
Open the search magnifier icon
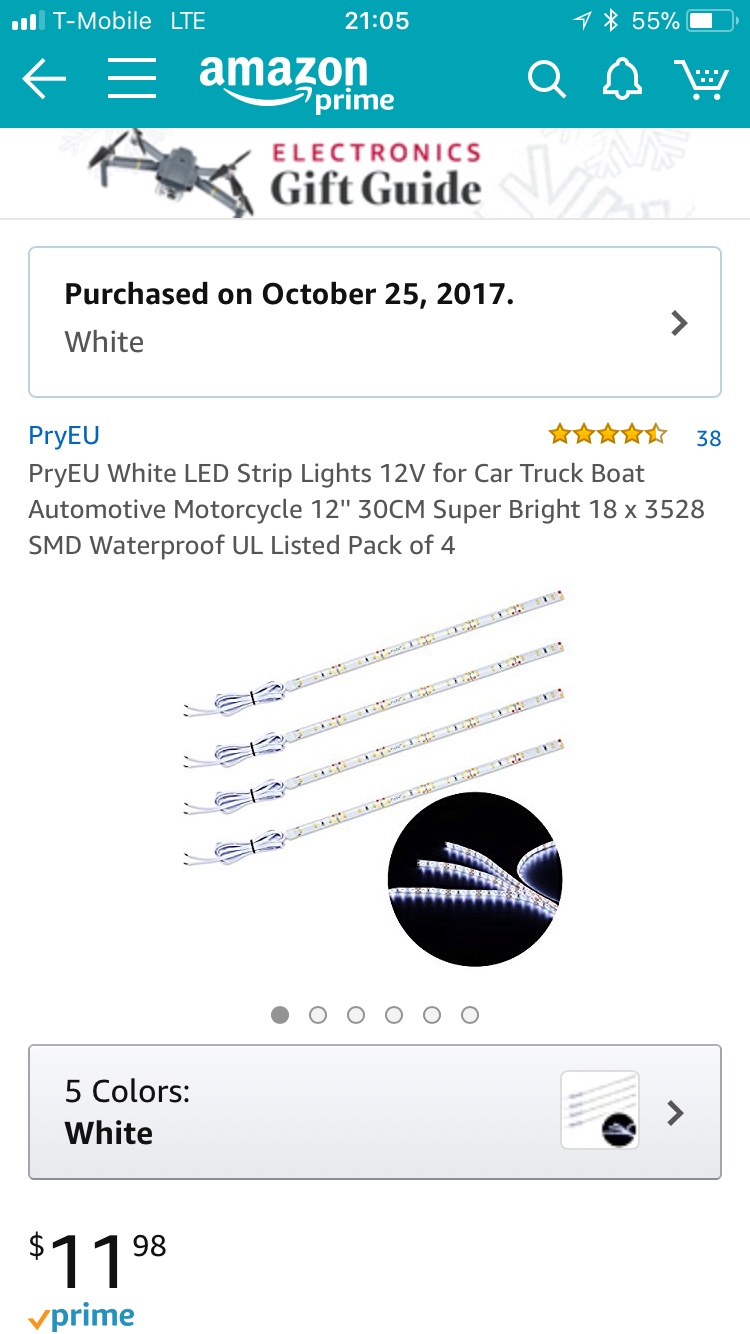[x=547, y=79]
